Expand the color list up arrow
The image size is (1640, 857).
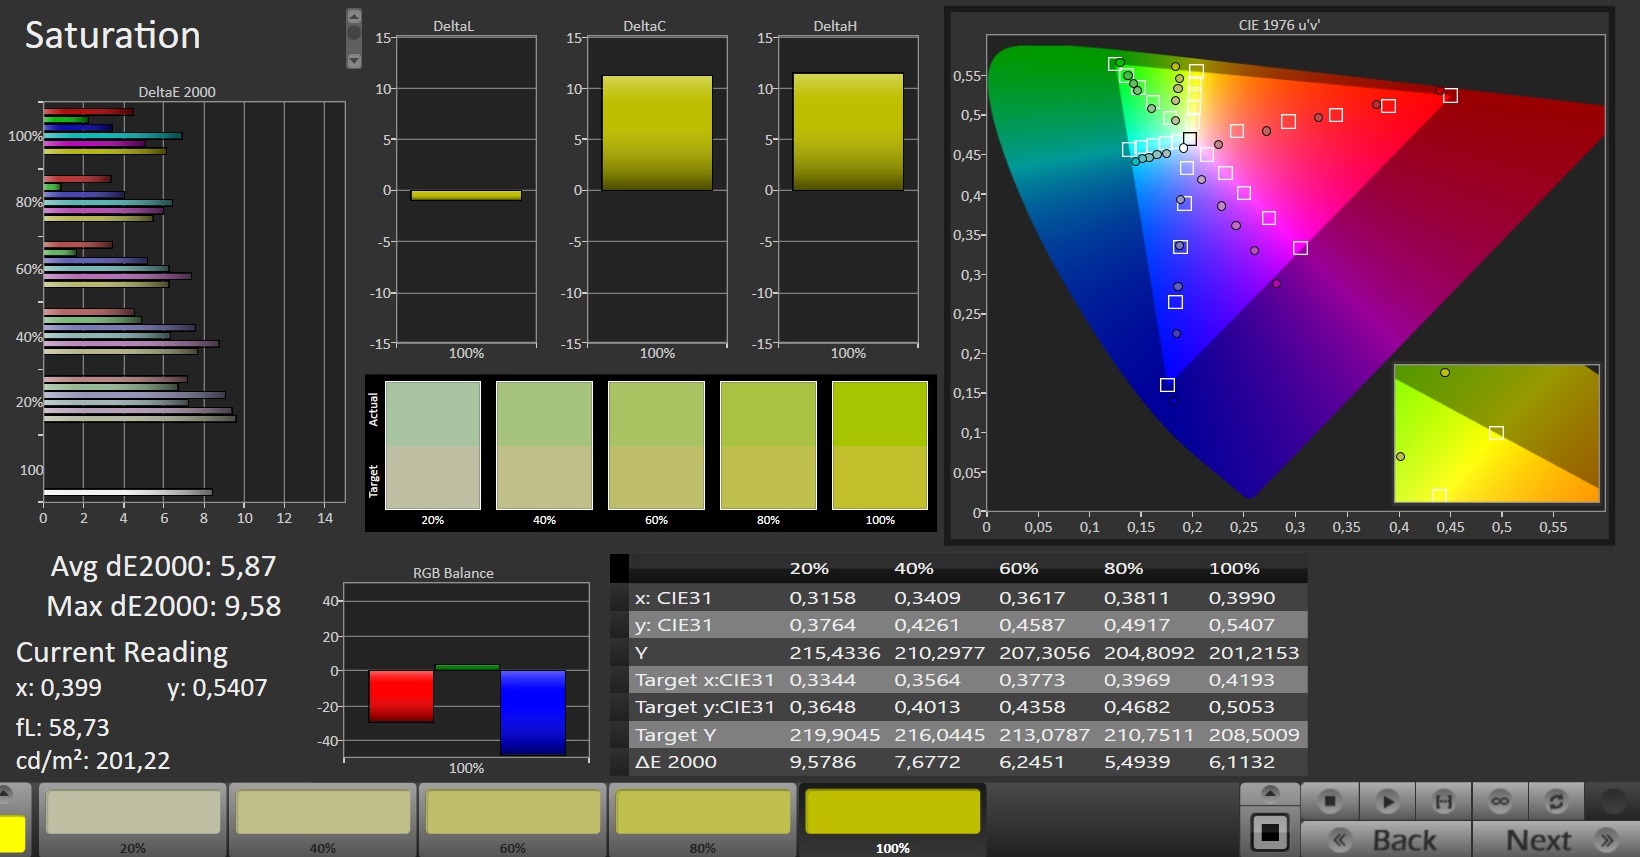point(6,794)
